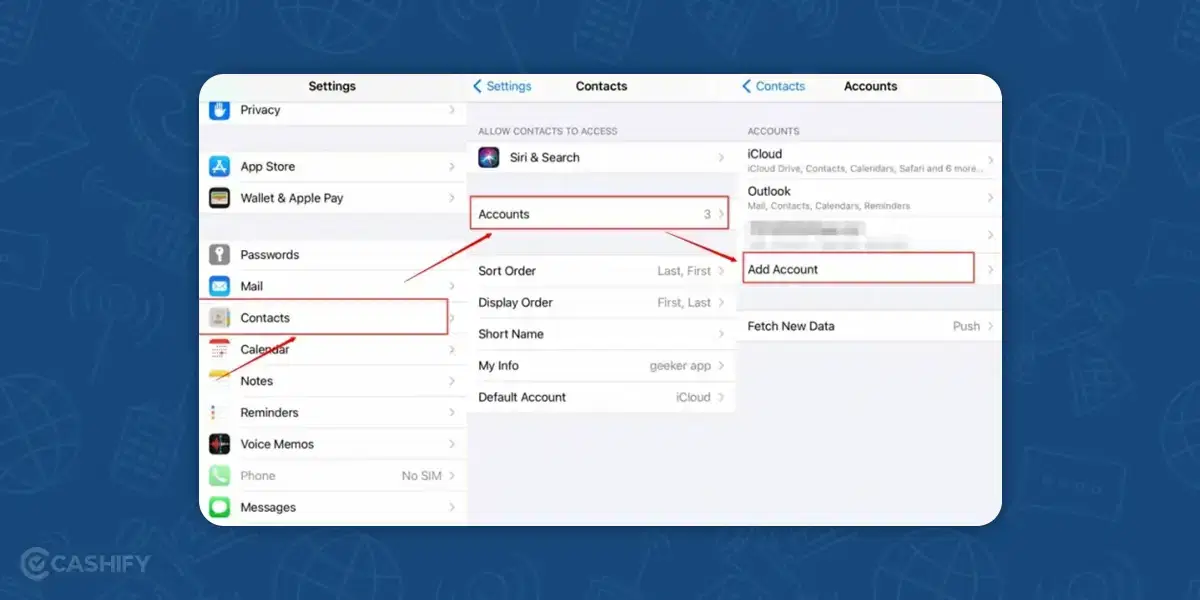The image size is (1200, 600).
Task: Tap the Calendar icon
Action: pos(219,349)
